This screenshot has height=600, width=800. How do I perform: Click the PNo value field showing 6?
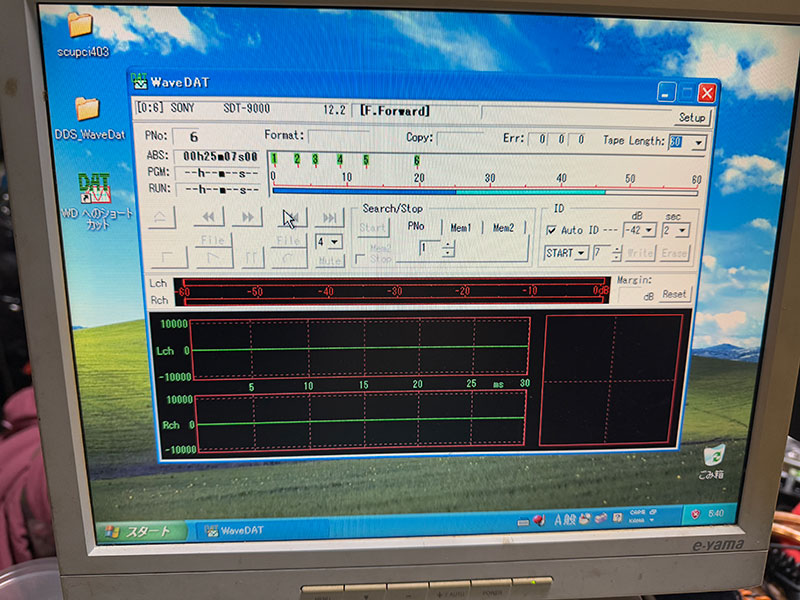[x=192, y=137]
